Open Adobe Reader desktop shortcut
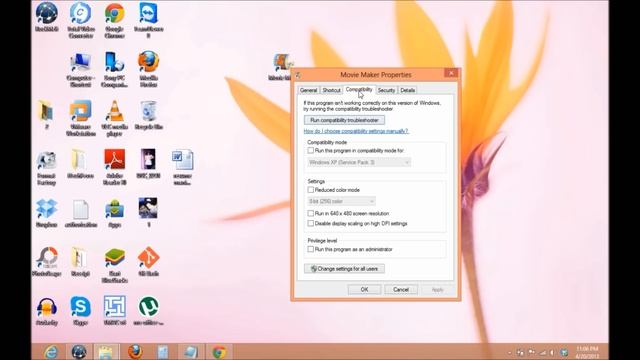640x360 pixels. 114,167
